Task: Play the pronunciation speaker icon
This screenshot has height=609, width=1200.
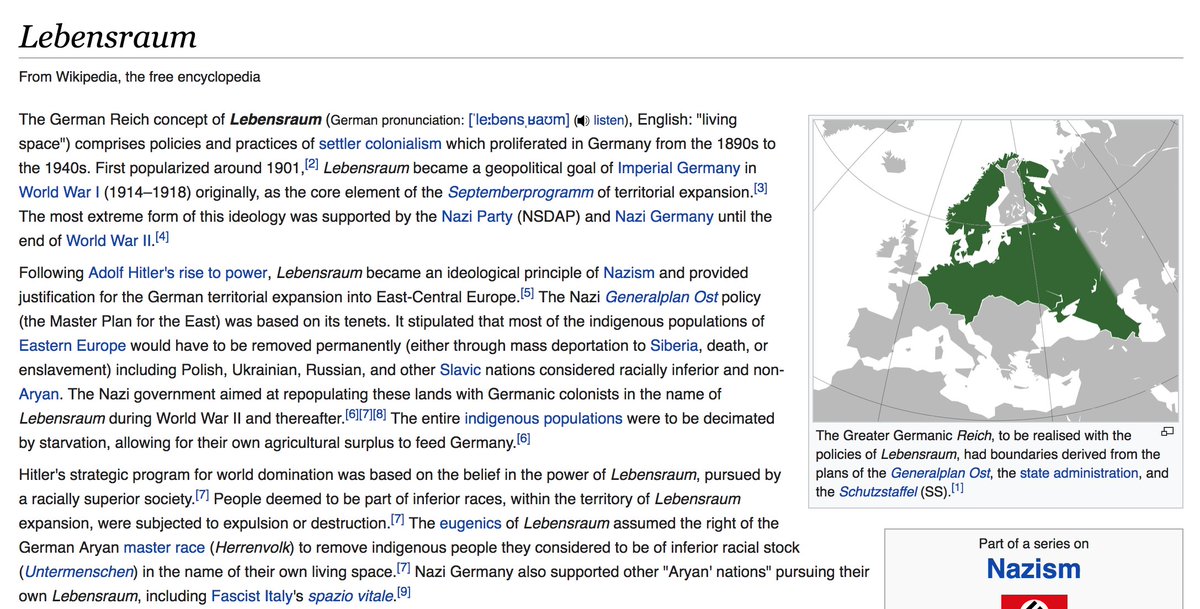Action: click(x=581, y=120)
